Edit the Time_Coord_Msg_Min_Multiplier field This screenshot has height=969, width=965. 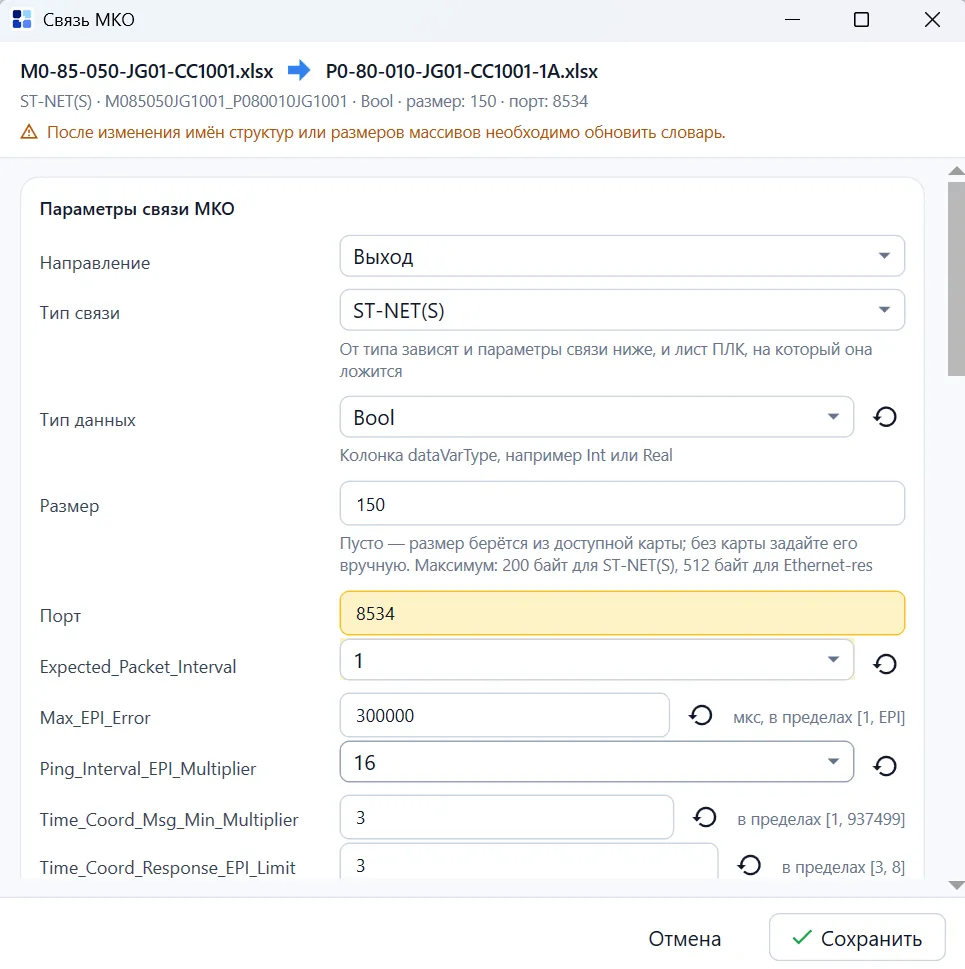[507, 818]
